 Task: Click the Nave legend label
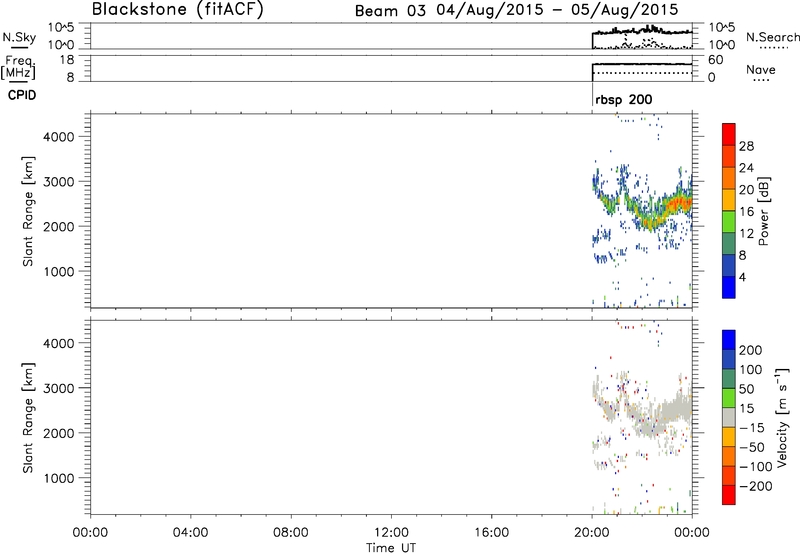tap(760, 70)
